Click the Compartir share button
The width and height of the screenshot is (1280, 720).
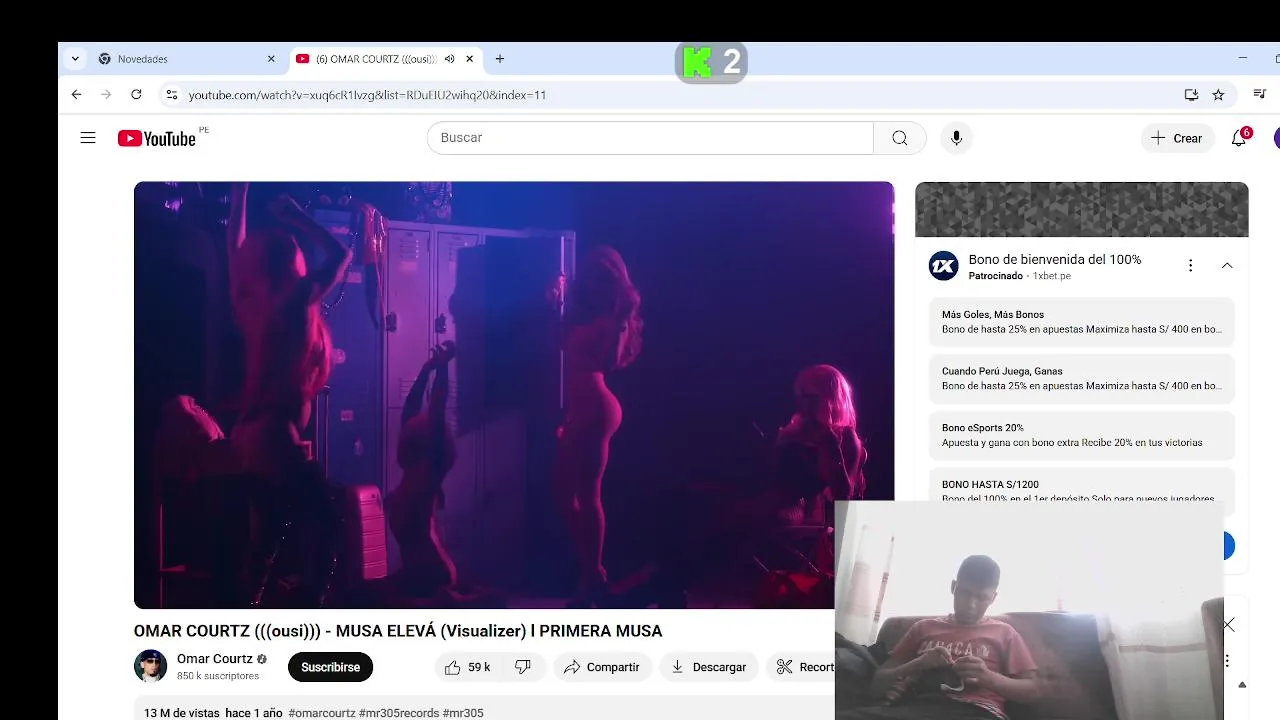(602, 667)
